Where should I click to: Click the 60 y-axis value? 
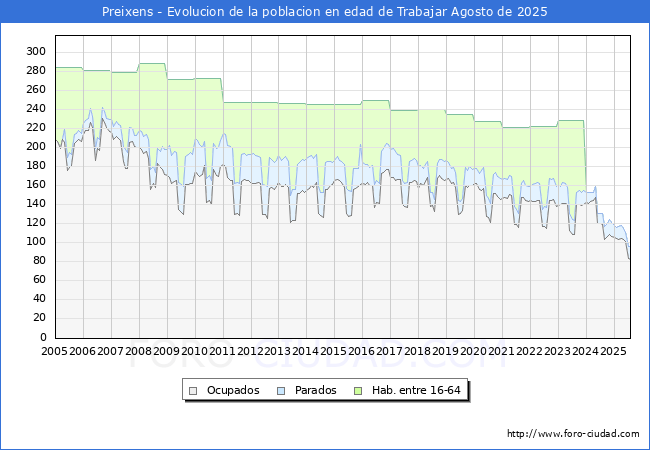(x=39, y=280)
